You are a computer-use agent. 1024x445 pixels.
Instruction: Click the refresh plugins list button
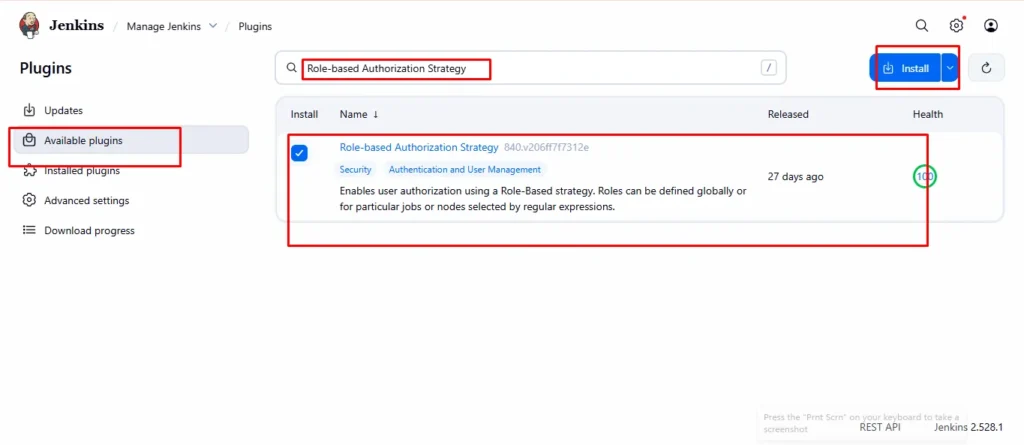[x=986, y=68]
